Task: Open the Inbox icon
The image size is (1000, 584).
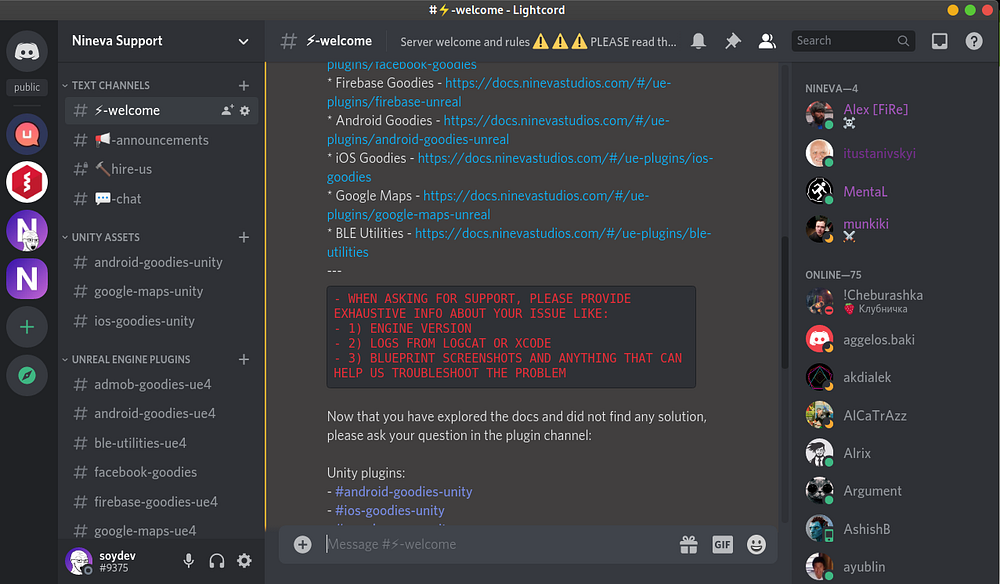Action: 939,41
